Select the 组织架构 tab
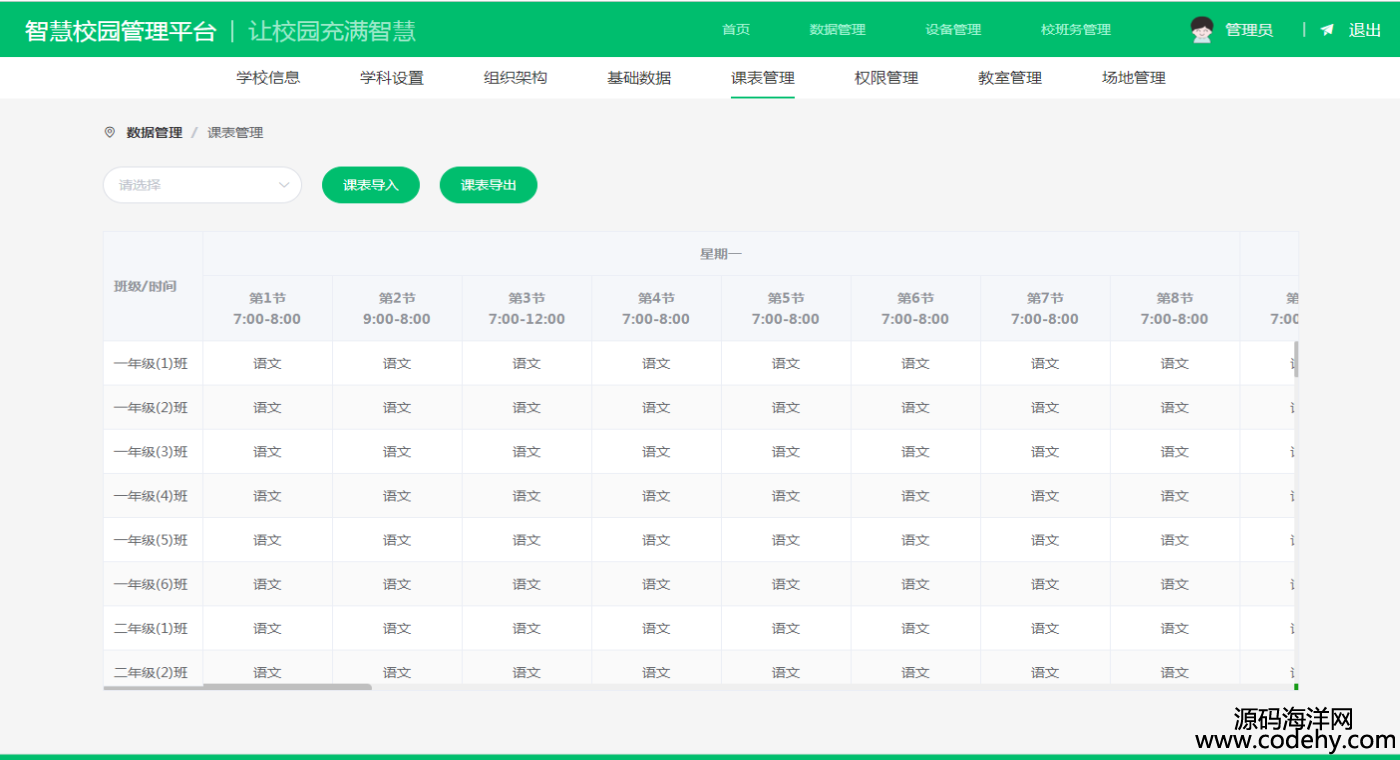This screenshot has height=760, width=1400. tap(515, 78)
